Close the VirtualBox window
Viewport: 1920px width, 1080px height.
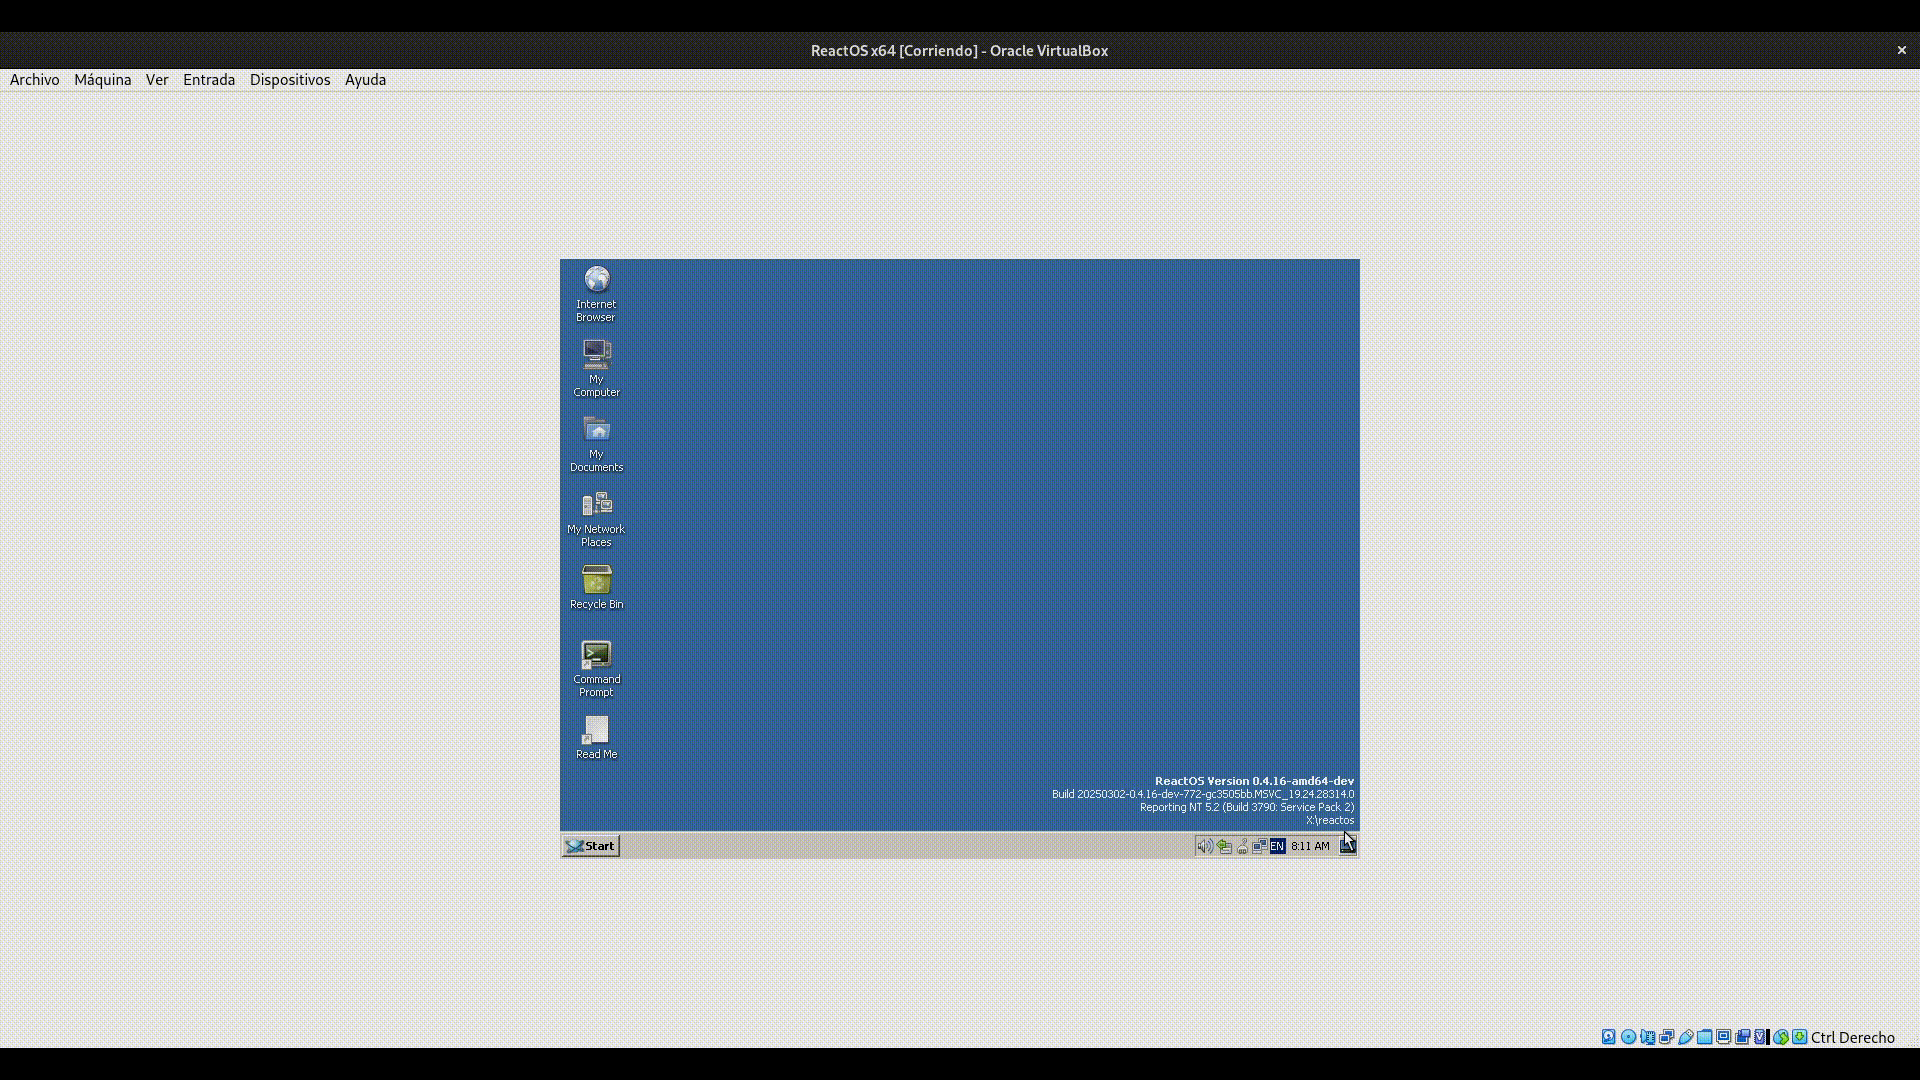(x=1901, y=50)
